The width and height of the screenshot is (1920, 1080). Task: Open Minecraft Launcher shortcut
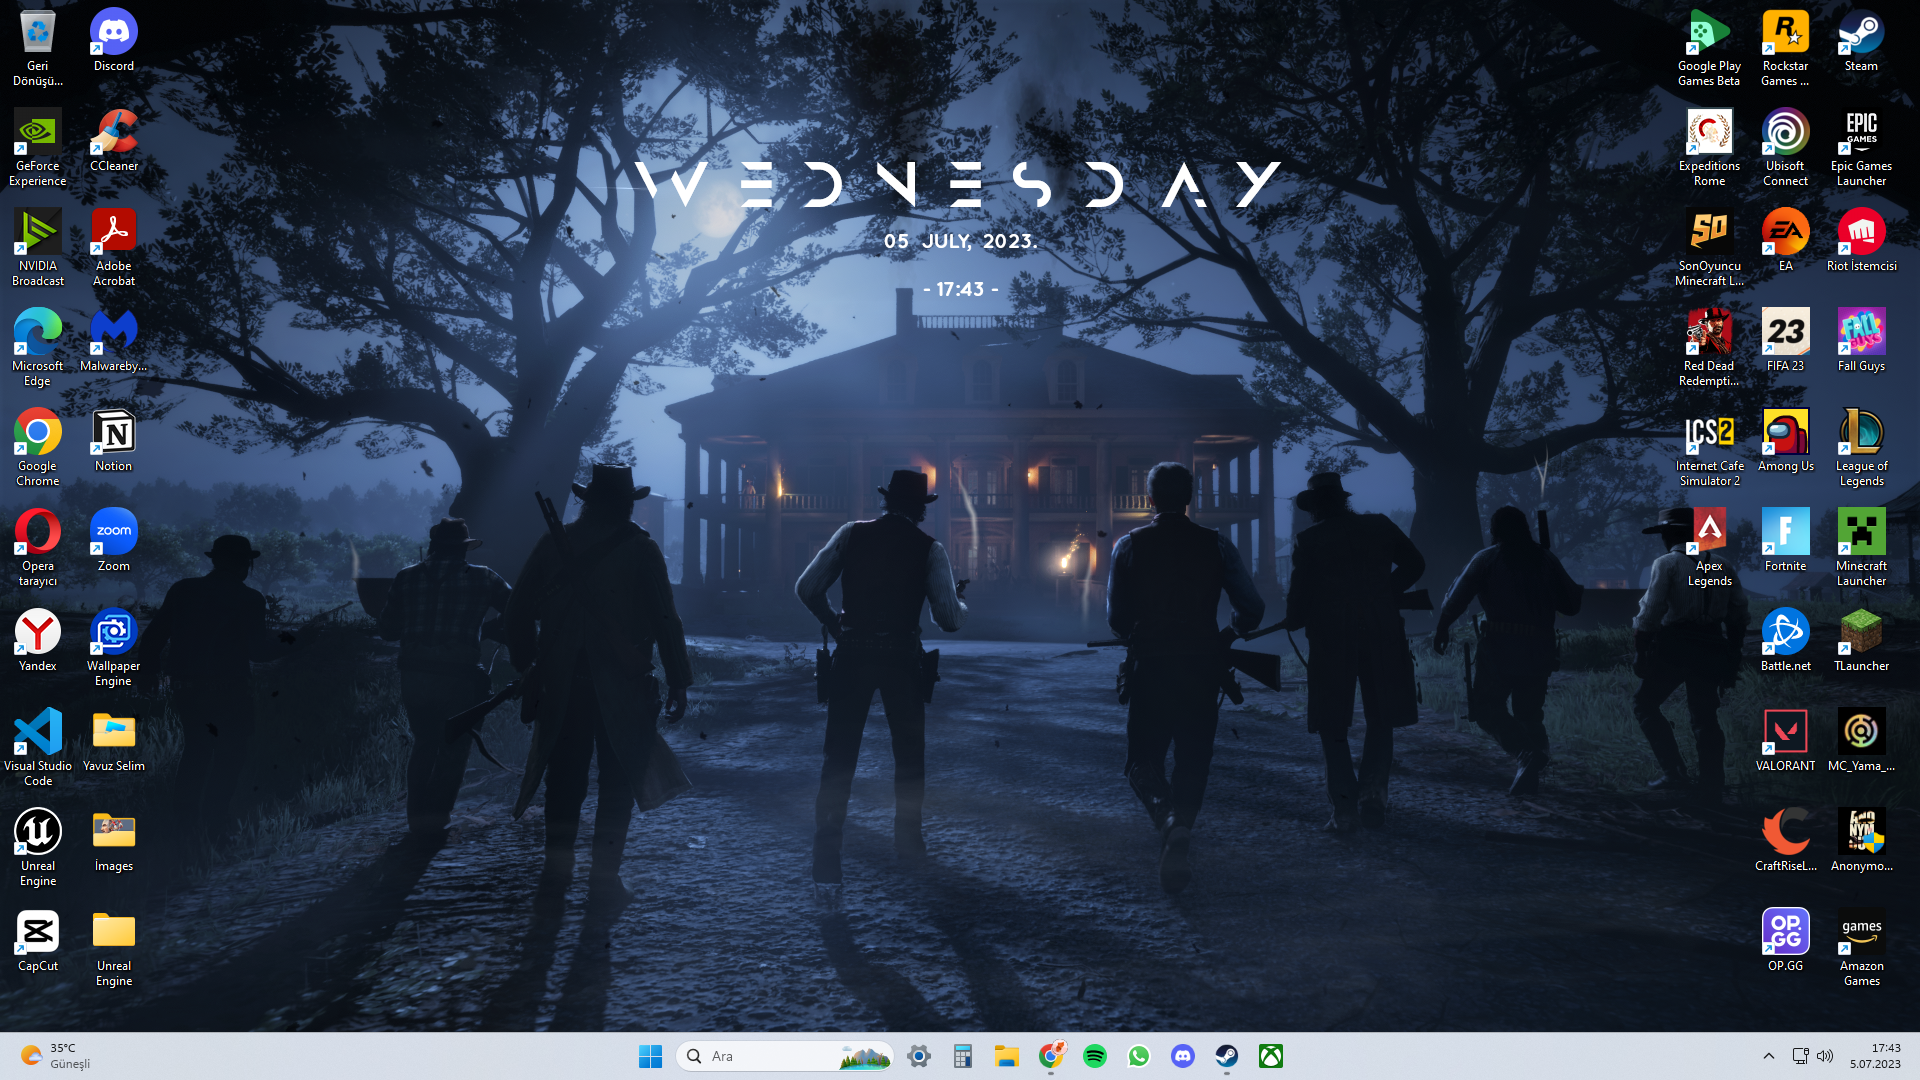(1861, 548)
